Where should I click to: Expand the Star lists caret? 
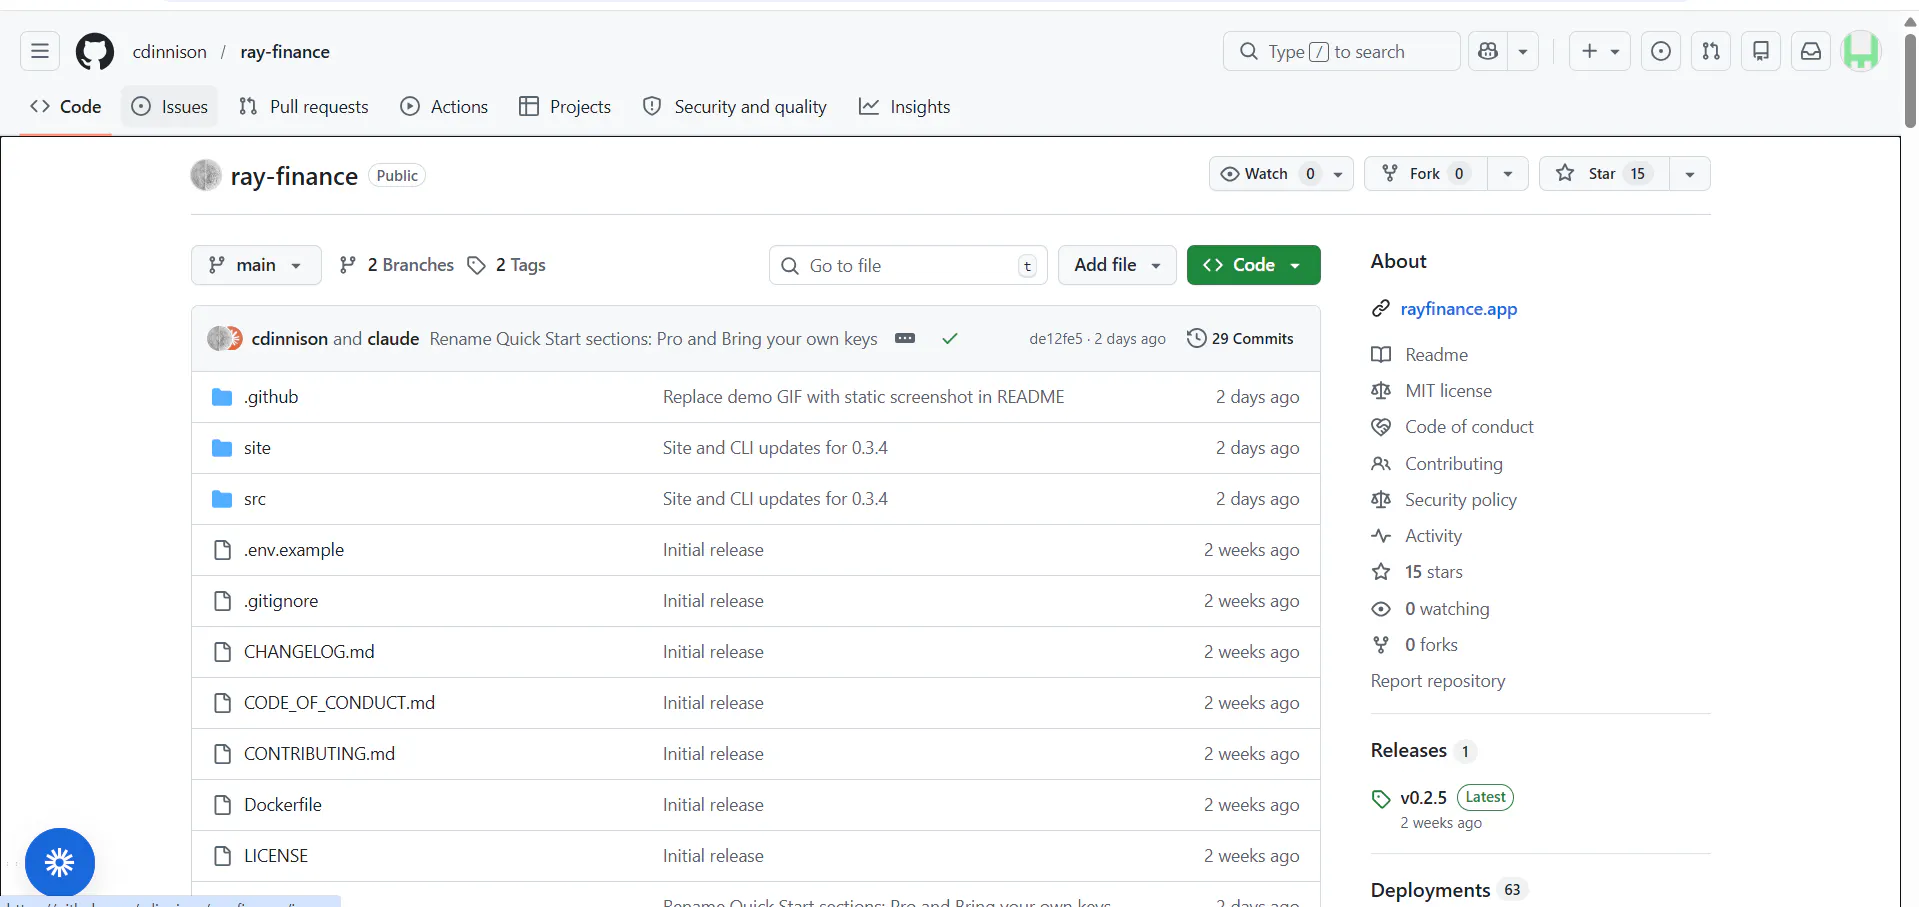(1690, 174)
